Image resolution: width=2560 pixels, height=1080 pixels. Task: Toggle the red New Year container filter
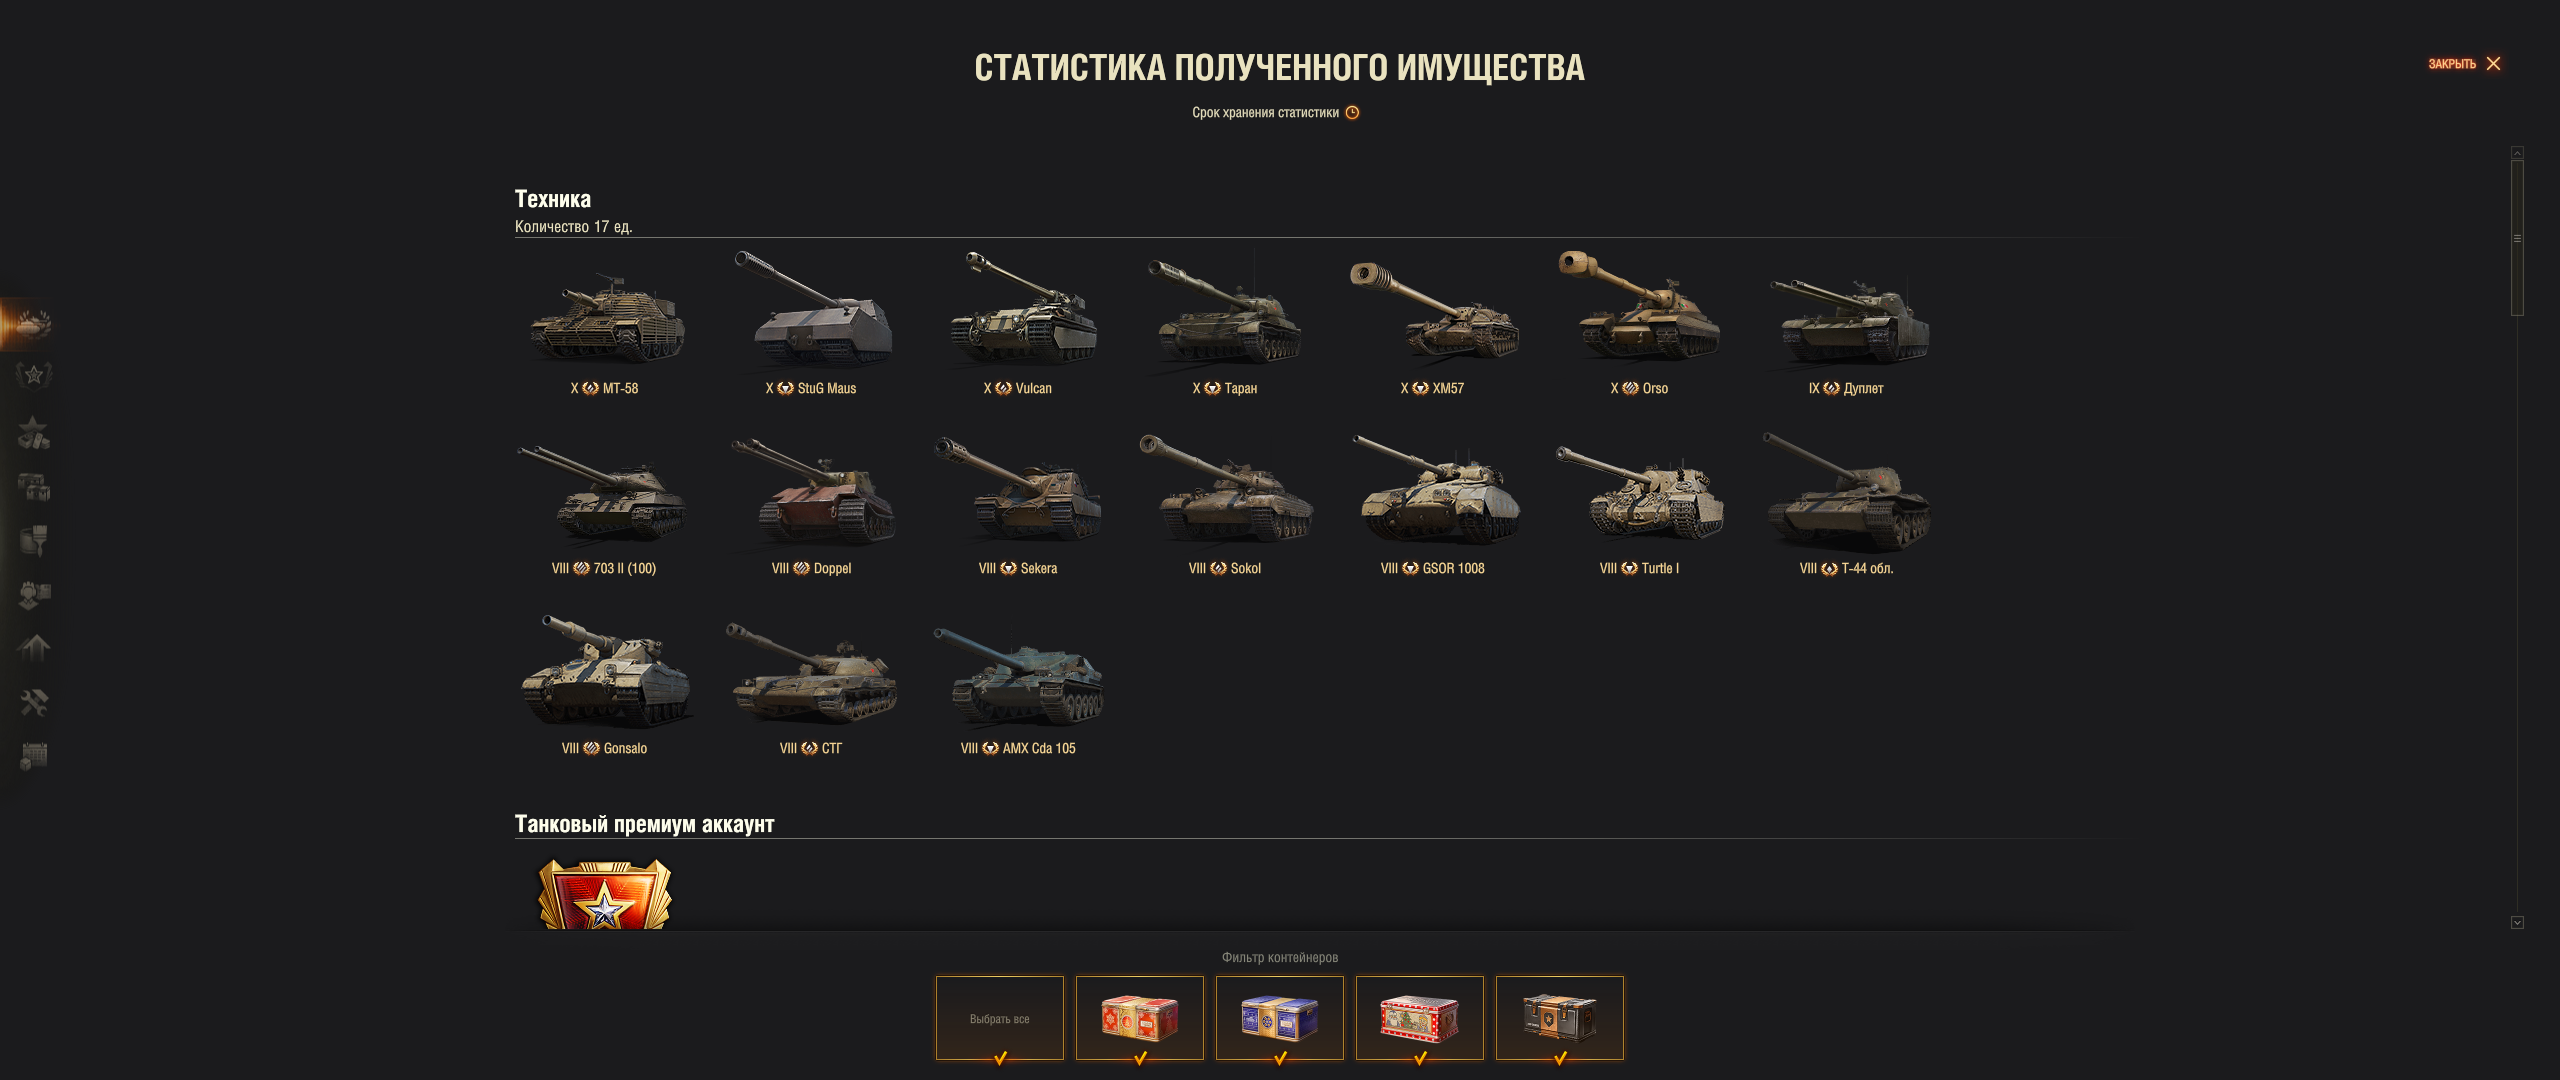click(1140, 1018)
